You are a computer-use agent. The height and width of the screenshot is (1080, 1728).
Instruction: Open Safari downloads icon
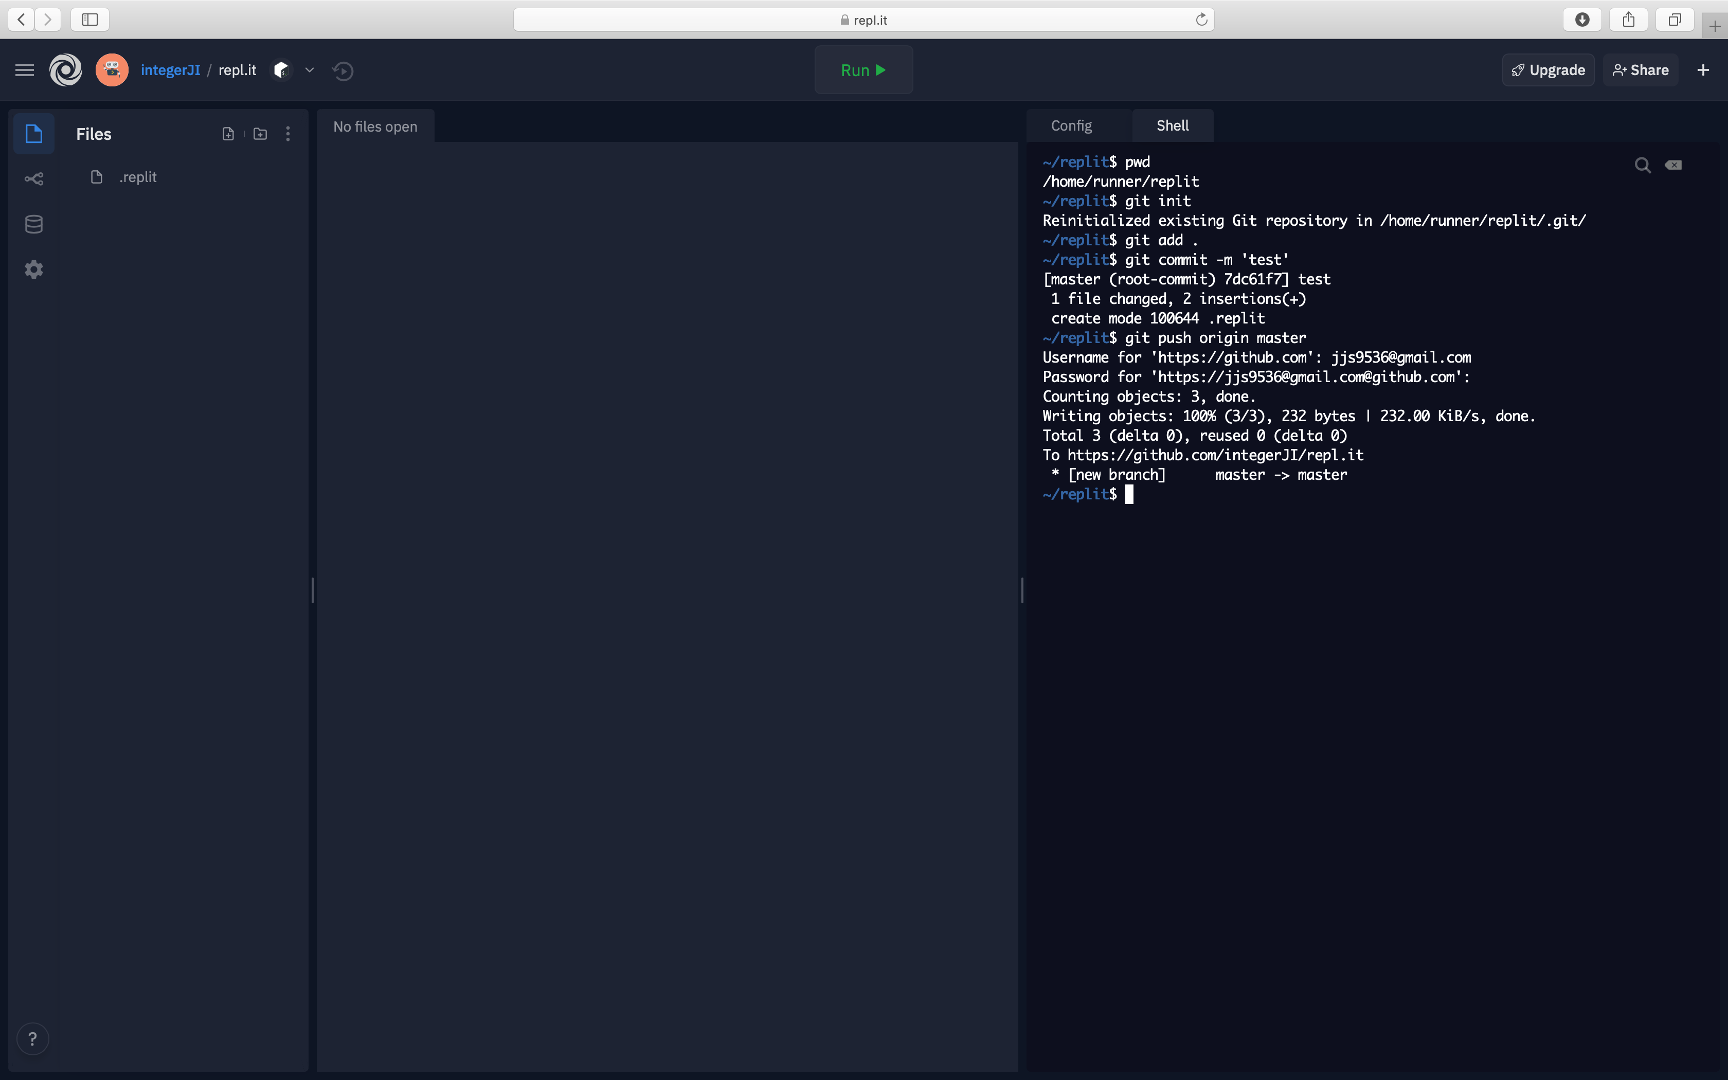click(1582, 19)
